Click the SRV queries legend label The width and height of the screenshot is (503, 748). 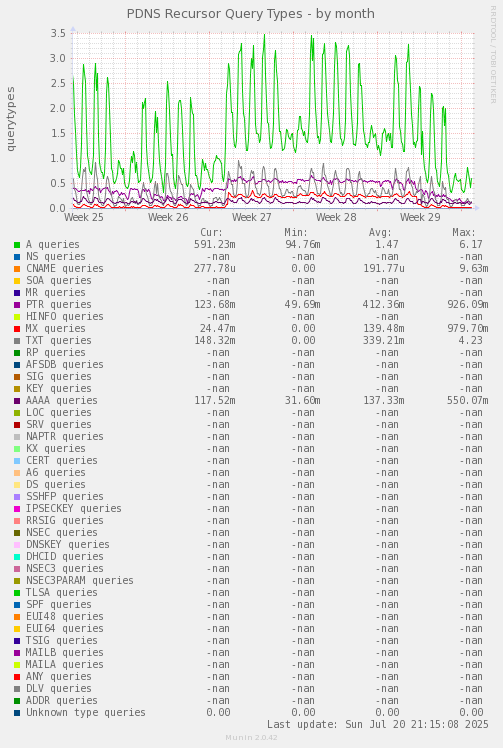pyautogui.click(x=59, y=425)
